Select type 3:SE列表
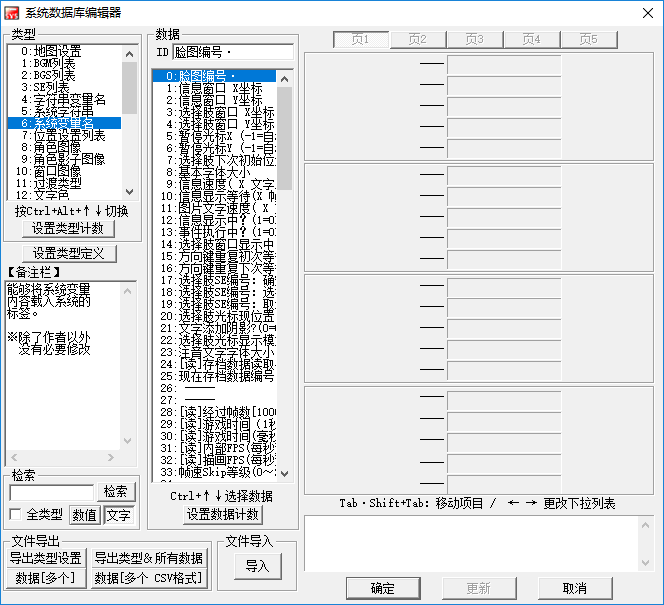This screenshot has width=664, height=605. (x=64, y=87)
